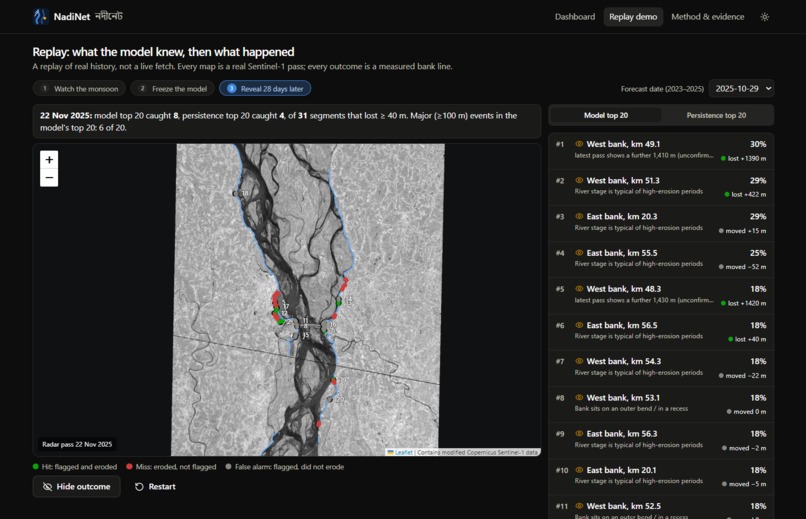The width and height of the screenshot is (806, 519).
Task: Open the Forecast date dropdown
Action: [x=741, y=88]
